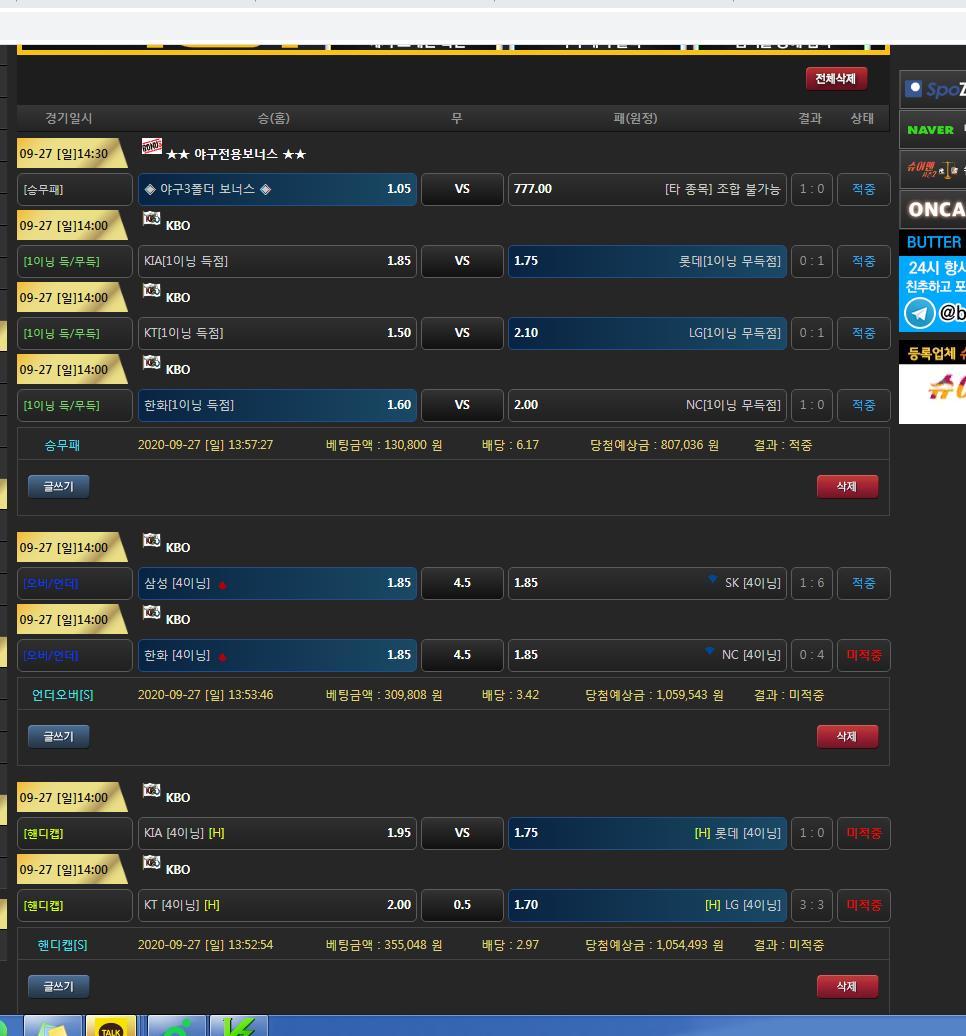This screenshot has width=966, height=1036.
Task: Click the KBO league icon above the KIA 1이닝 row
Action: click(152, 219)
